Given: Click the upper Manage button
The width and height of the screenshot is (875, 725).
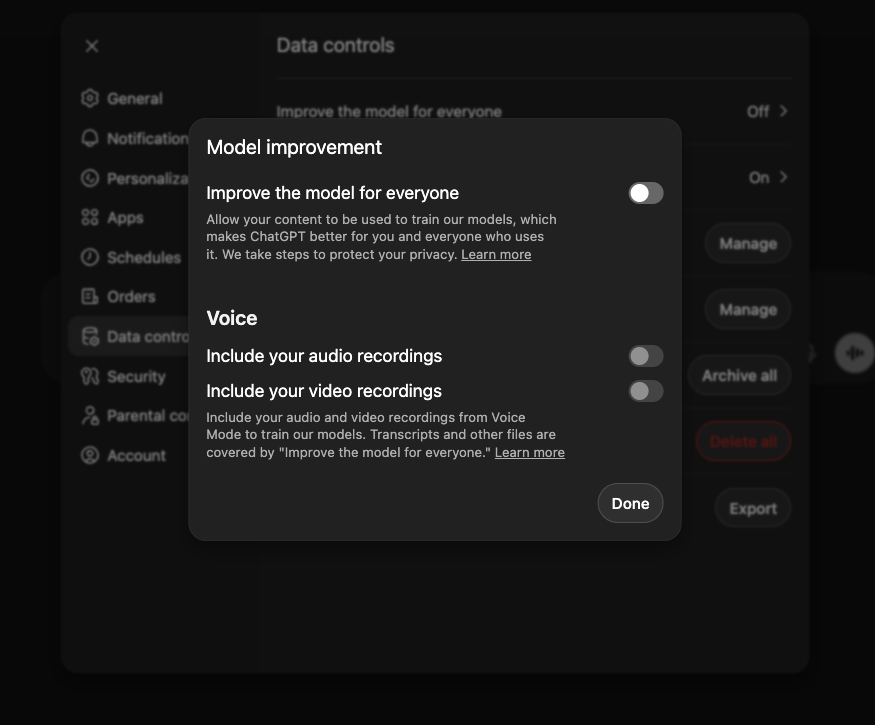Looking at the screenshot, I should click(x=748, y=243).
